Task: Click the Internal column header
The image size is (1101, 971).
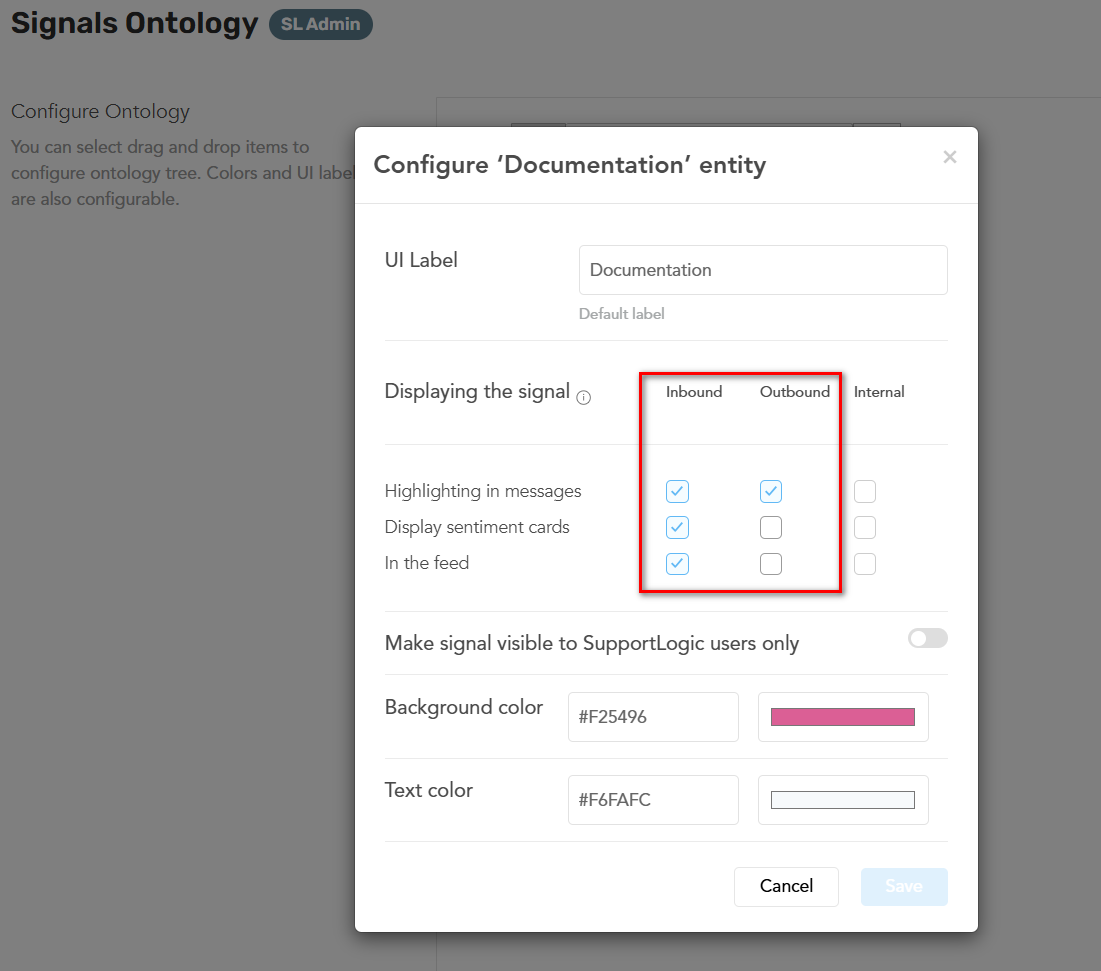Action: tap(879, 392)
